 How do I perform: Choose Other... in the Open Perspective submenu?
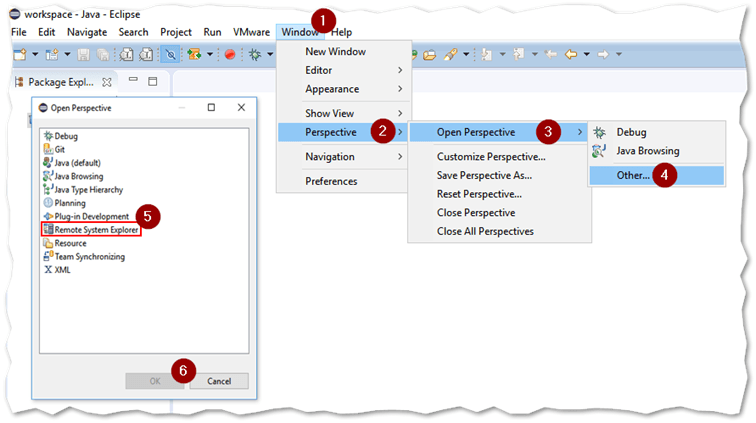657,176
